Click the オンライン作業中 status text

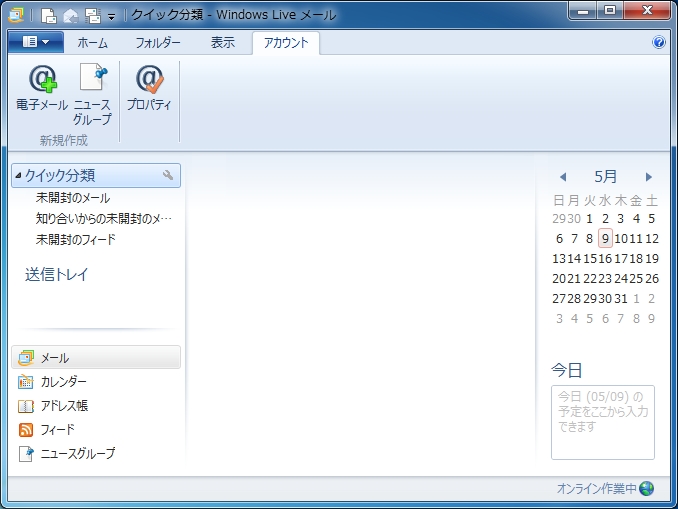point(596,488)
